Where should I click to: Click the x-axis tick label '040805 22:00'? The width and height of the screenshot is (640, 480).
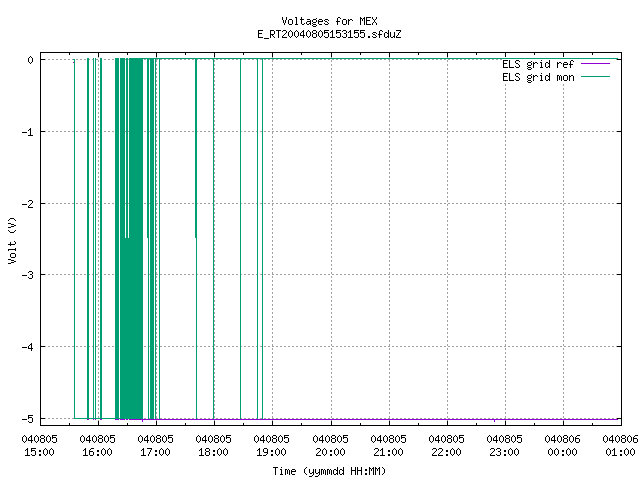(x=446, y=446)
